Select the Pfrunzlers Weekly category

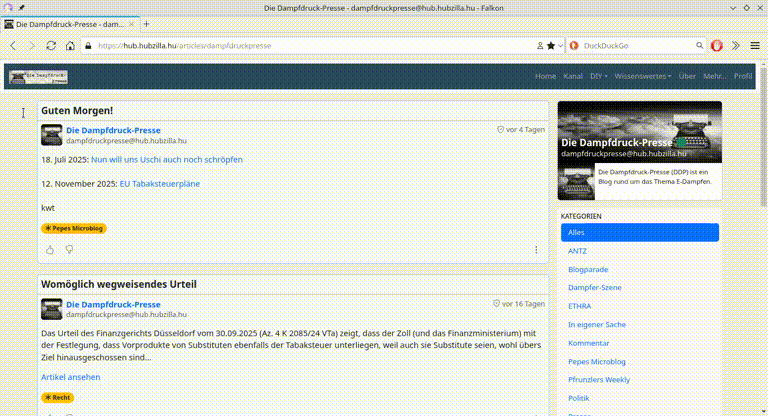[599, 380]
